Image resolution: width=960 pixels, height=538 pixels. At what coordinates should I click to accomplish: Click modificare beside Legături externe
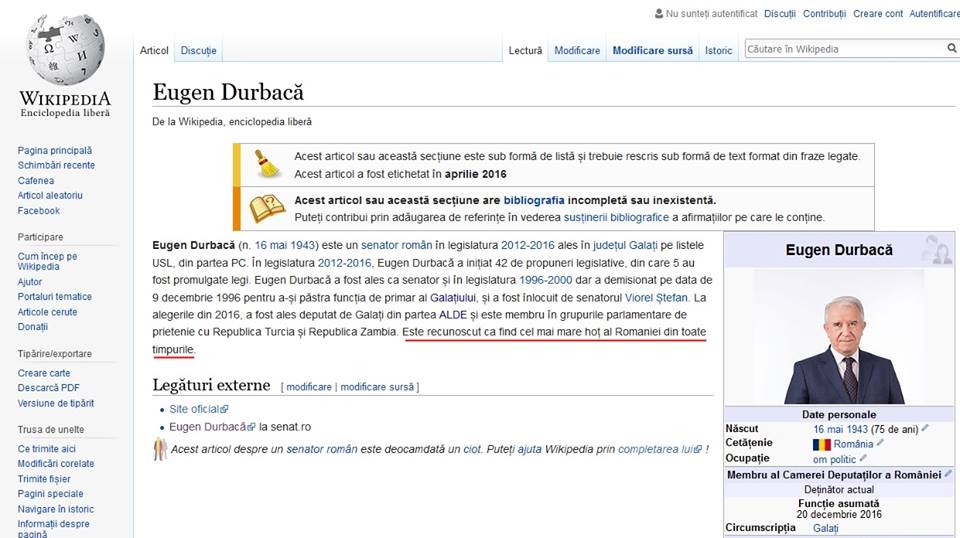(x=309, y=387)
